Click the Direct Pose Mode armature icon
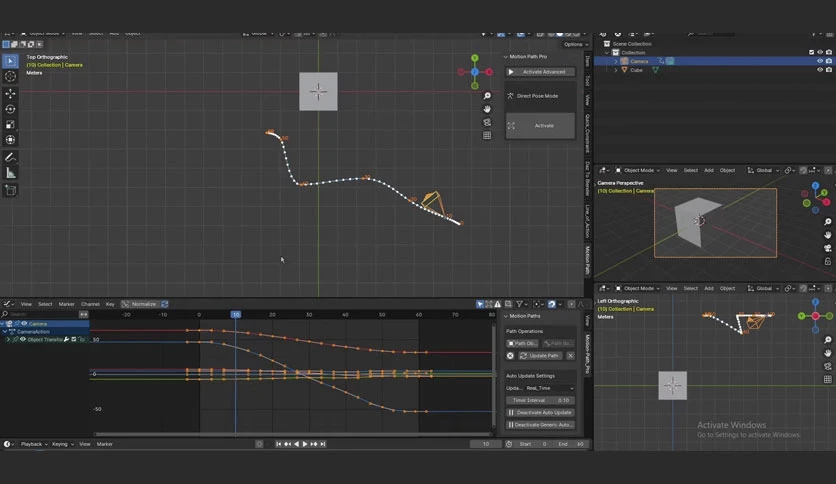 [510, 96]
